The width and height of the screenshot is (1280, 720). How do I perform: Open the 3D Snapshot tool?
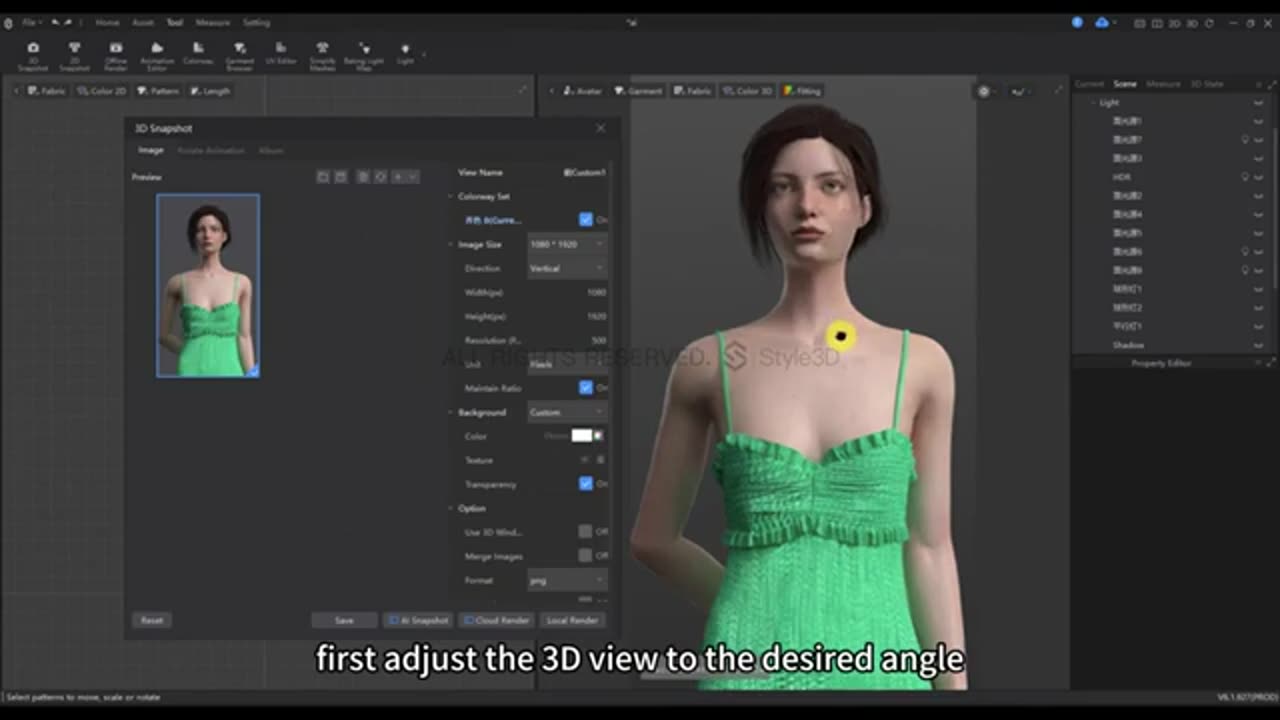coord(33,55)
